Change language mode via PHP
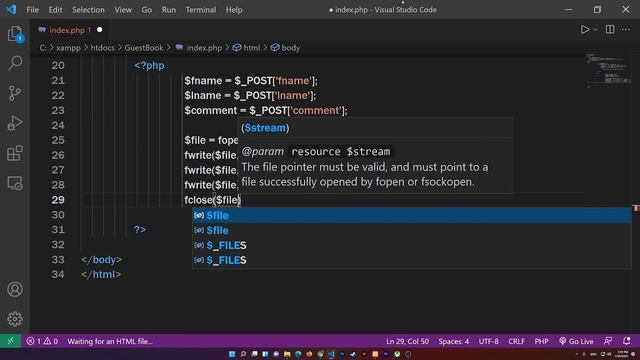This screenshot has height=360, width=640. 541,341
